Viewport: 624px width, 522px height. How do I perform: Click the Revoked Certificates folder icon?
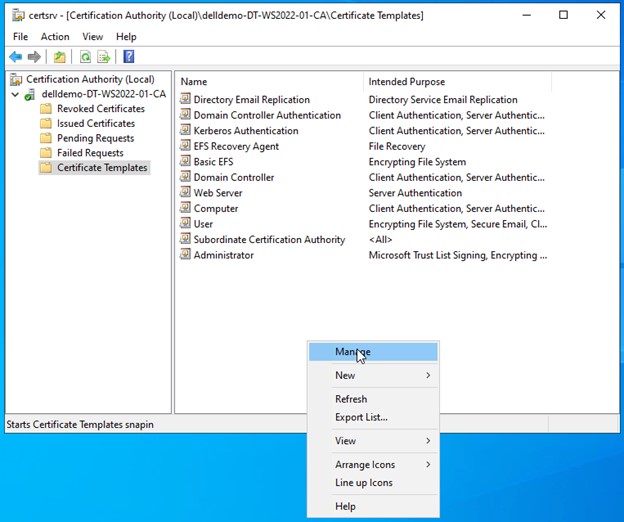[x=46, y=109]
